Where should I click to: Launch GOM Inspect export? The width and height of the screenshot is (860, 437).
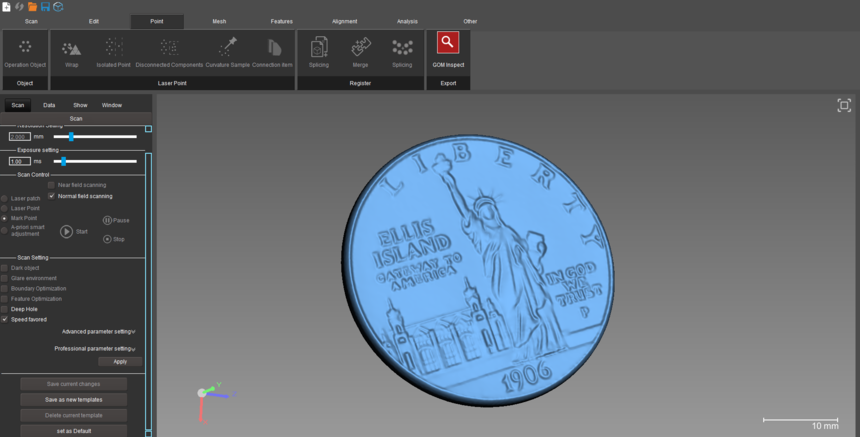[x=448, y=50]
